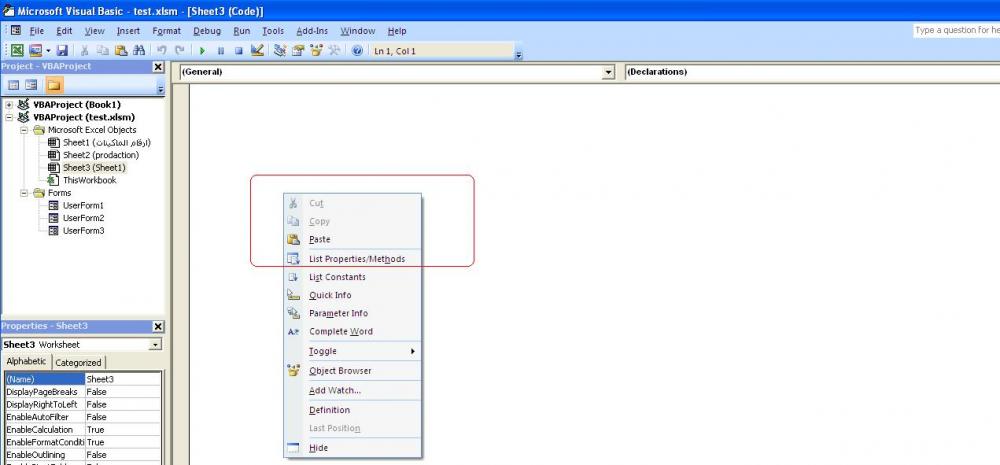Open the Insert menu
1000x465 pixels.
pyautogui.click(x=128, y=31)
